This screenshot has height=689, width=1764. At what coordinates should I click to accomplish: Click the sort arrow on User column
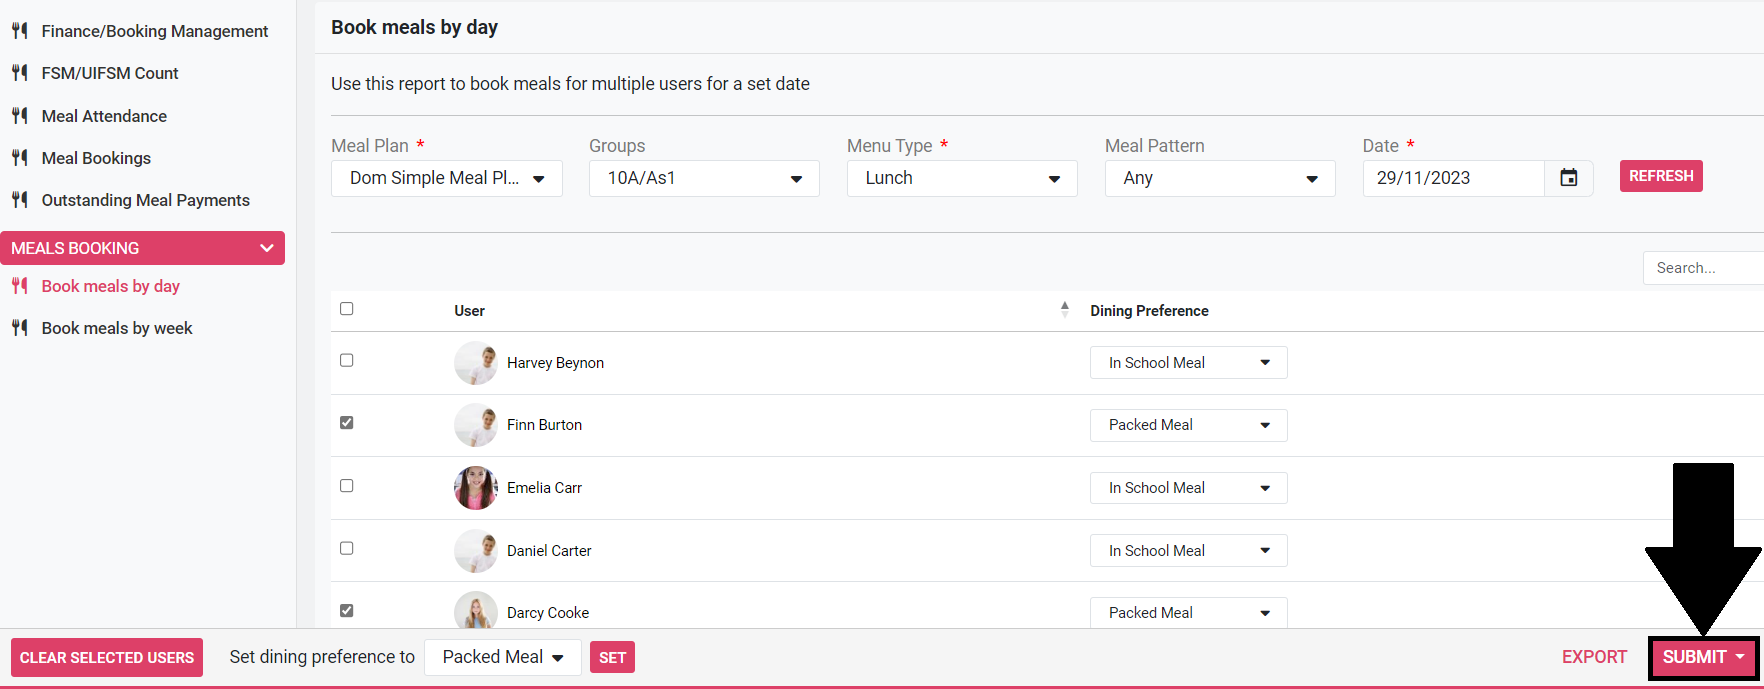[x=1064, y=310]
